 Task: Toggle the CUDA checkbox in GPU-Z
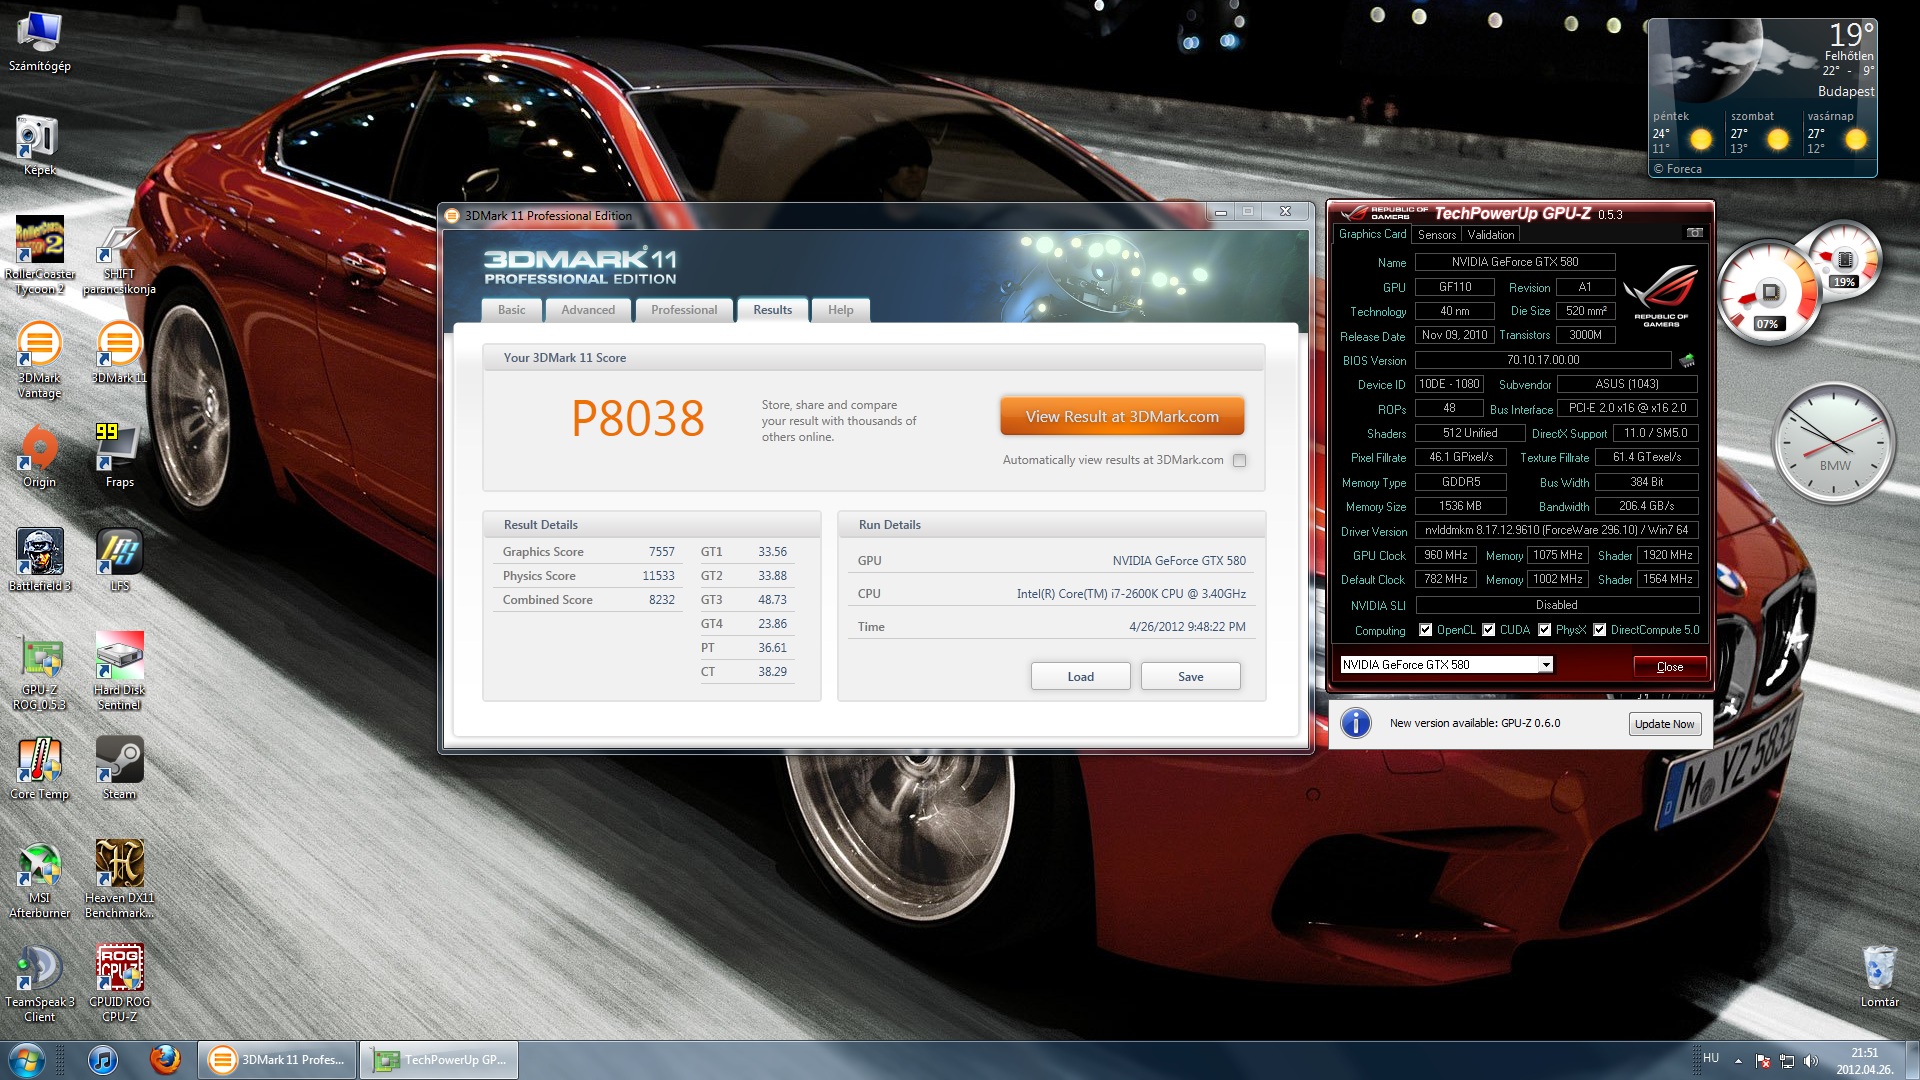pos(1489,630)
